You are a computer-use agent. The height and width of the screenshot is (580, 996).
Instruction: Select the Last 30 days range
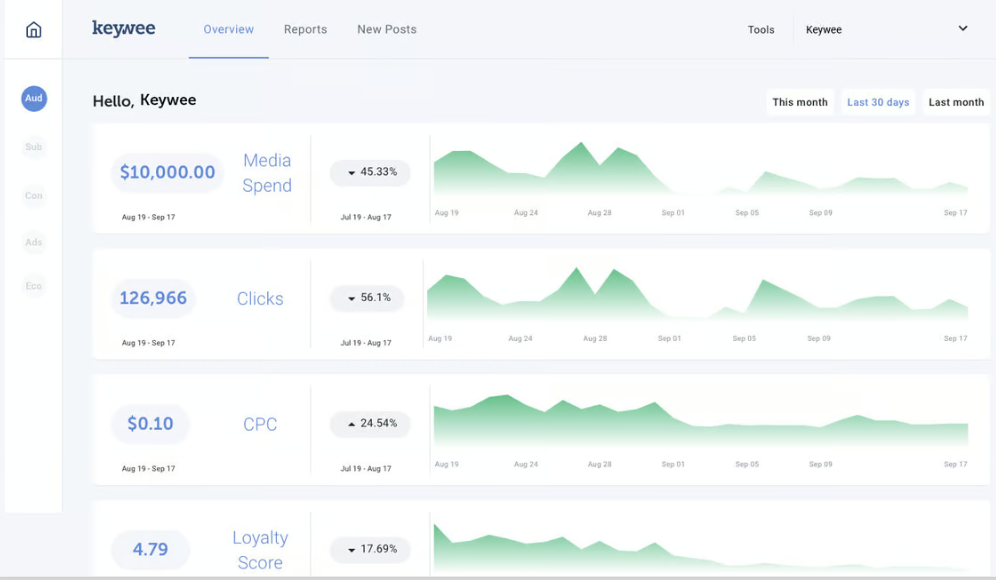(x=878, y=102)
